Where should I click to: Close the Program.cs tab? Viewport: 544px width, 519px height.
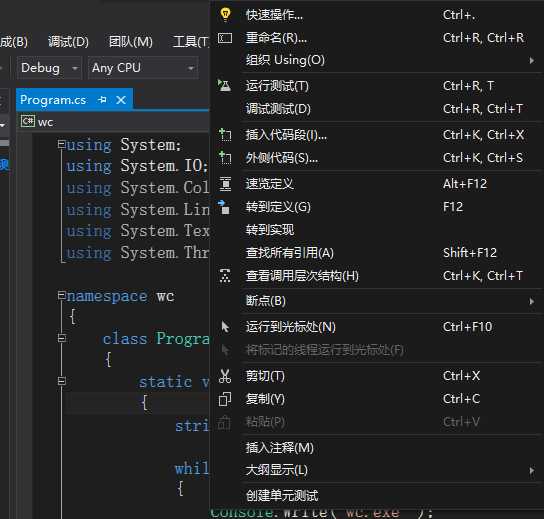click(121, 100)
